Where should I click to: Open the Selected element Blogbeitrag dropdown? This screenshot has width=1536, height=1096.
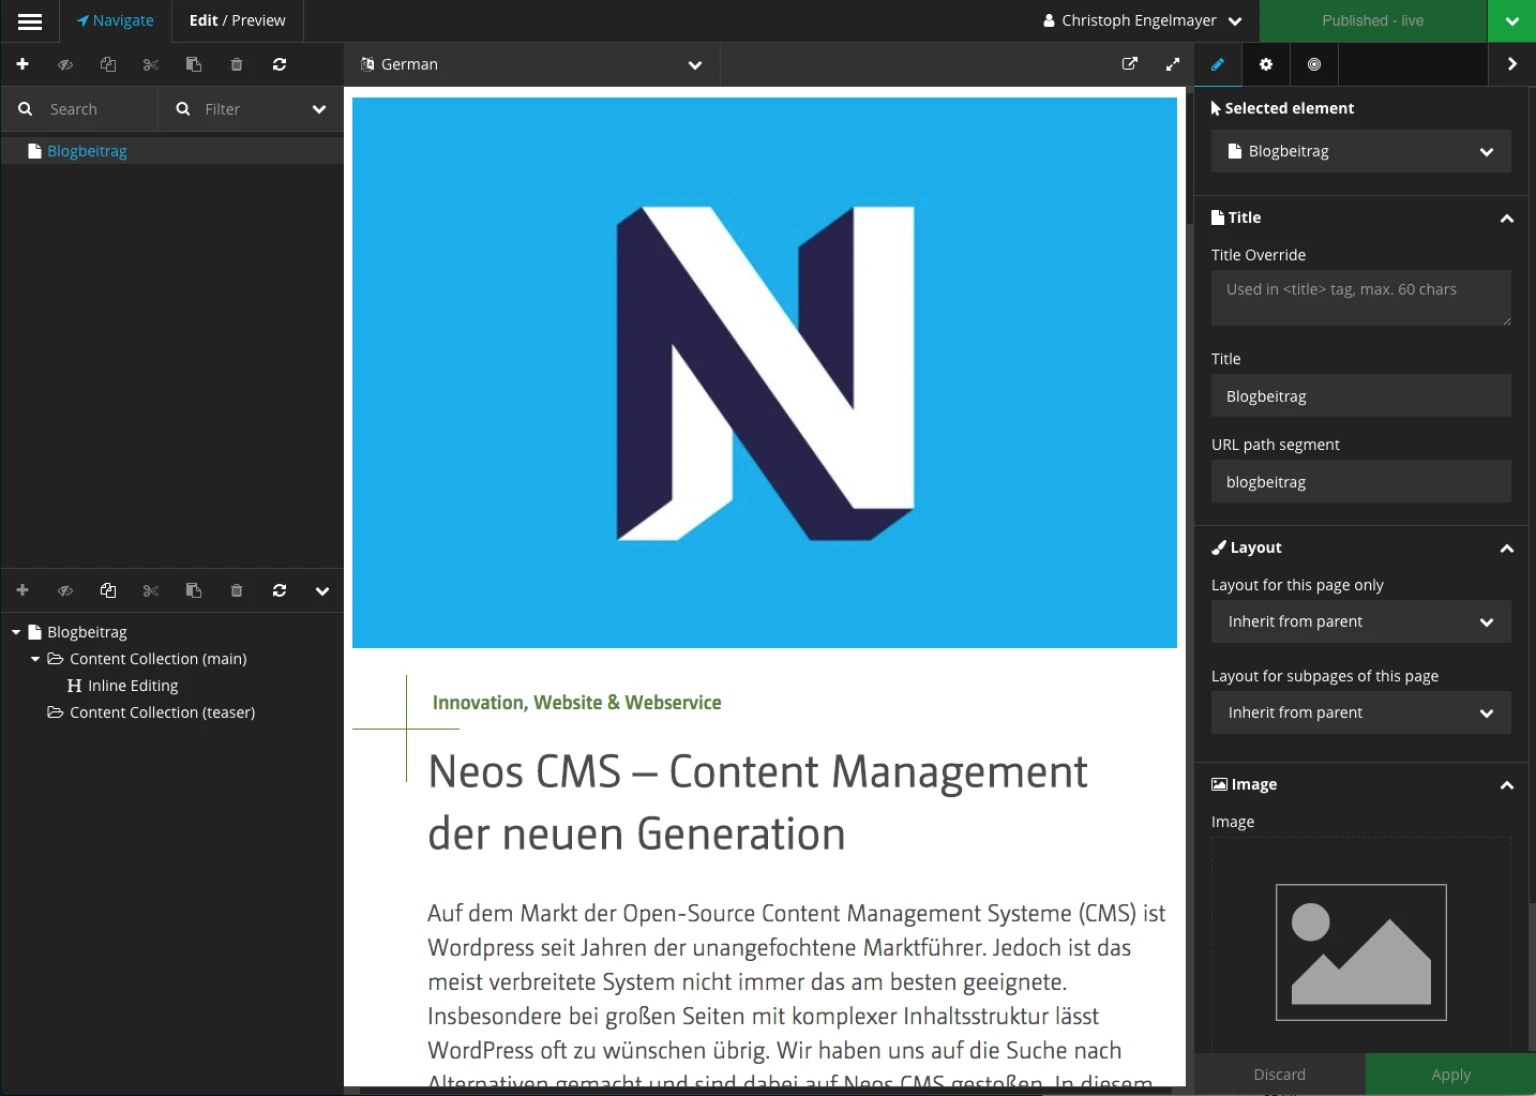point(1360,152)
